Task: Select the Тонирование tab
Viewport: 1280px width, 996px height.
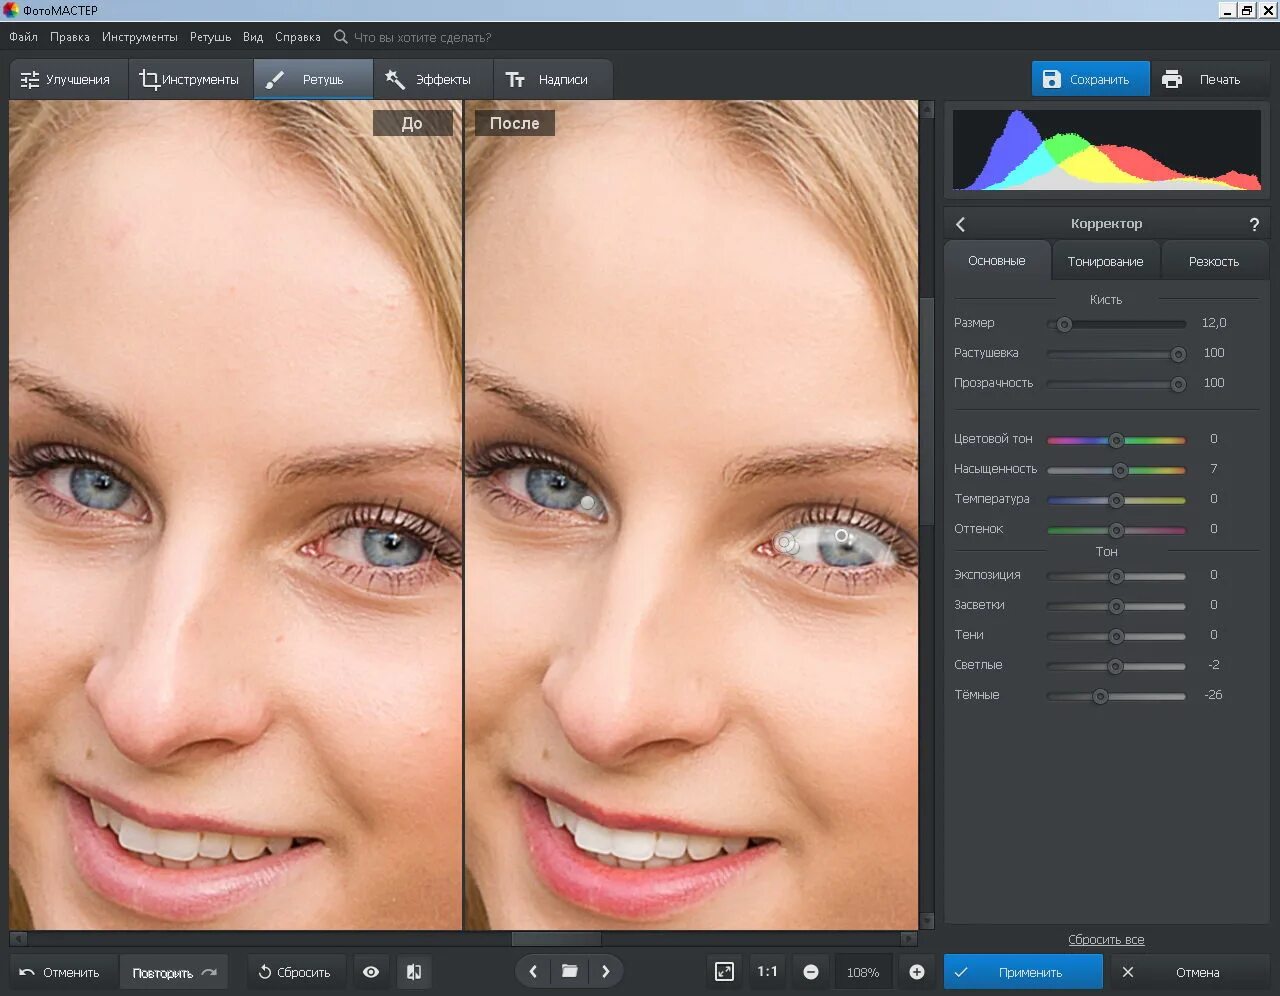Action: click(1105, 261)
